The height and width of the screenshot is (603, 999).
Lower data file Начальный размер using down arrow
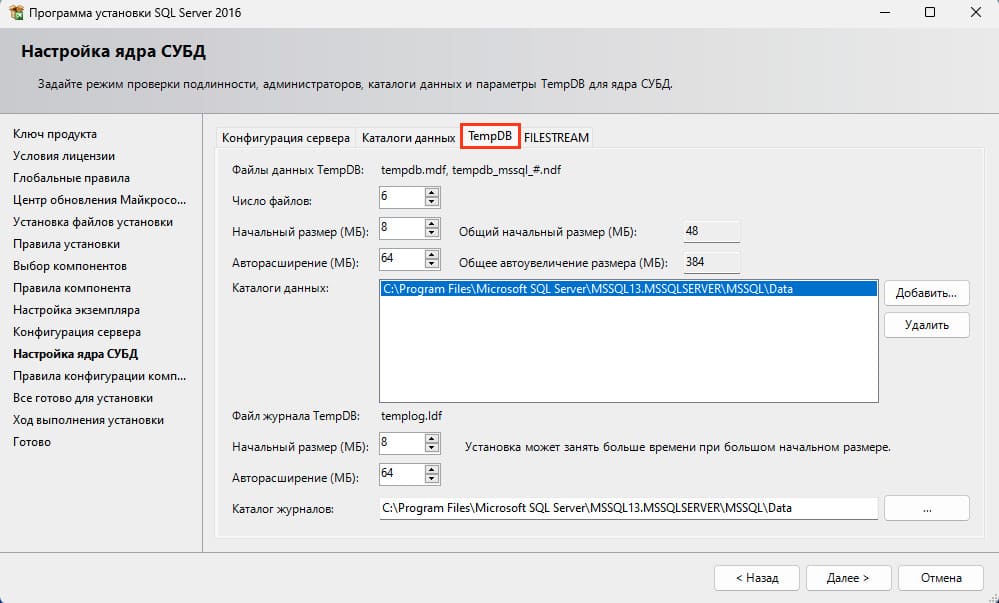pos(432,233)
